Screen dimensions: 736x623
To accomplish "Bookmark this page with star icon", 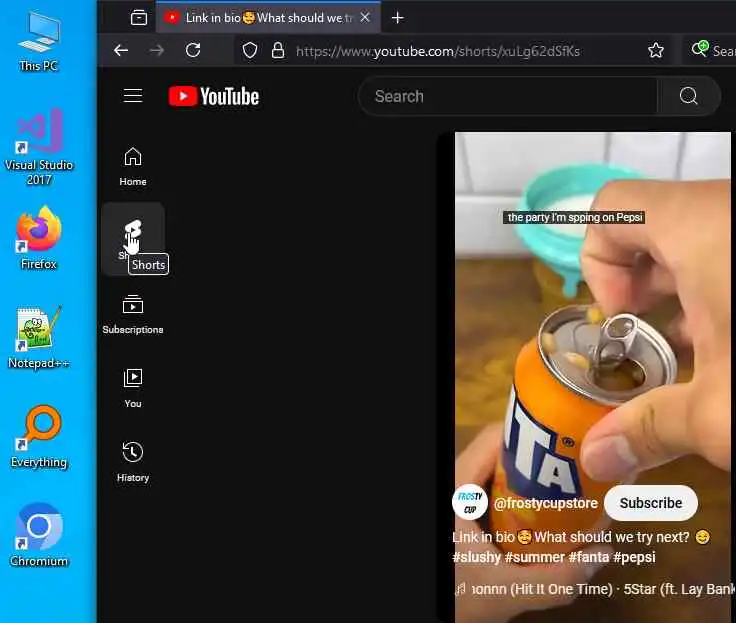I will click(655, 50).
